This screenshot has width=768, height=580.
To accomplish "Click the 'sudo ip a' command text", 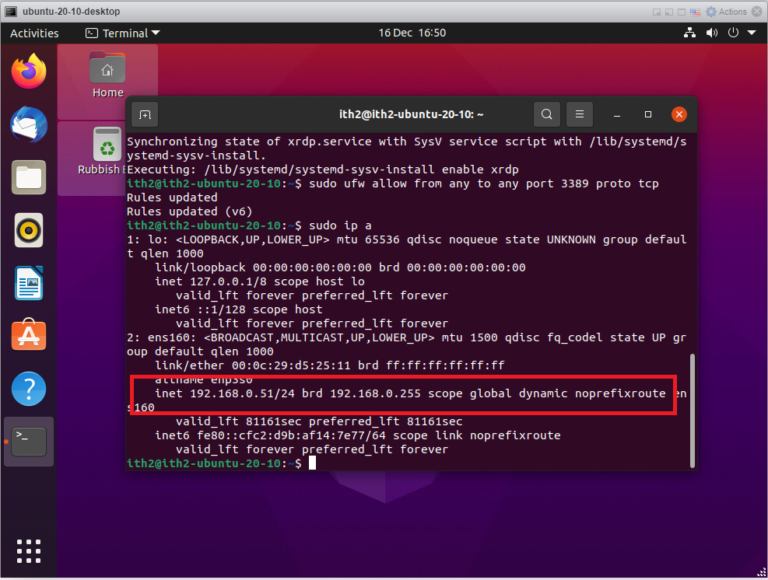I will click(340, 226).
